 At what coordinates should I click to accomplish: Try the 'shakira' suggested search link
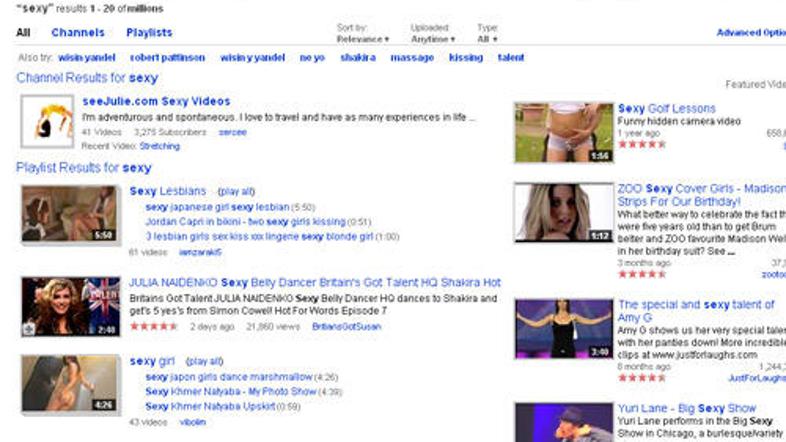[x=357, y=58]
